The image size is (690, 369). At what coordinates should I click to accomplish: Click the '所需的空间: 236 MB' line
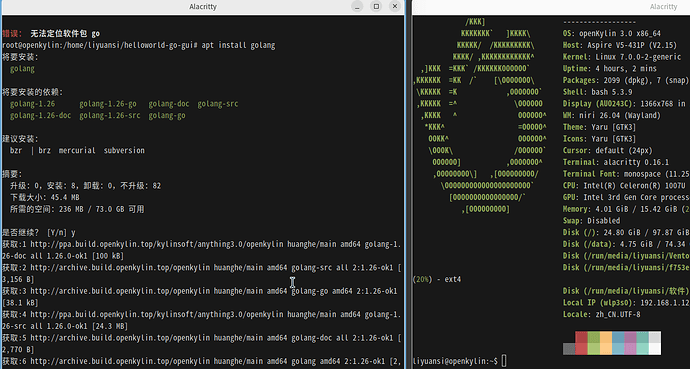(77, 209)
